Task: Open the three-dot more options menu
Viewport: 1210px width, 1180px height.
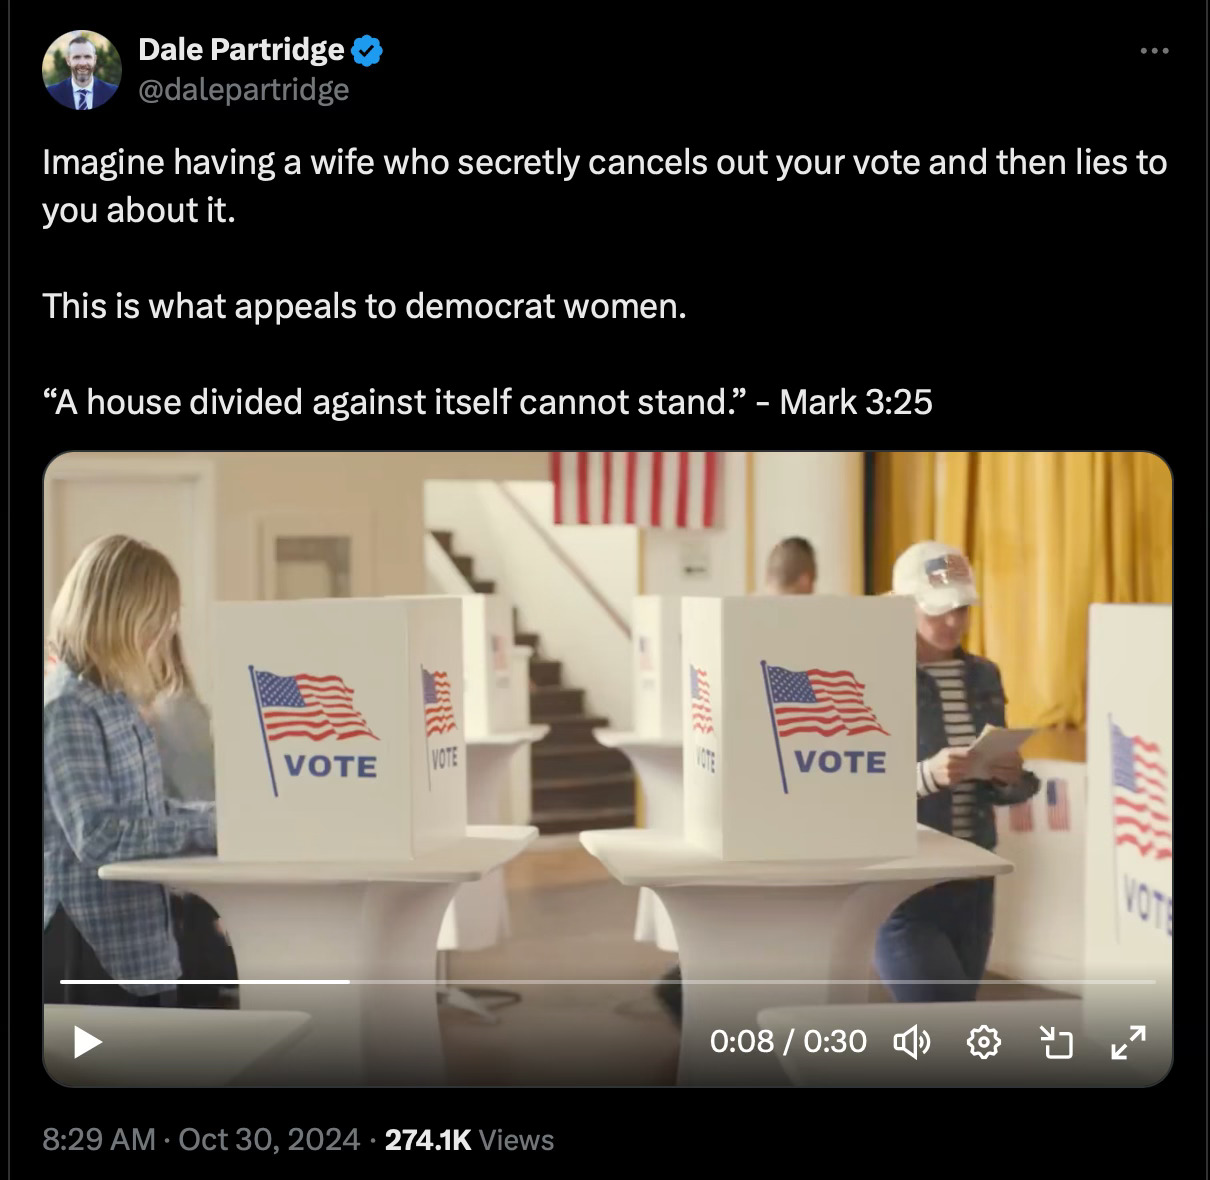Action: coord(1154,49)
